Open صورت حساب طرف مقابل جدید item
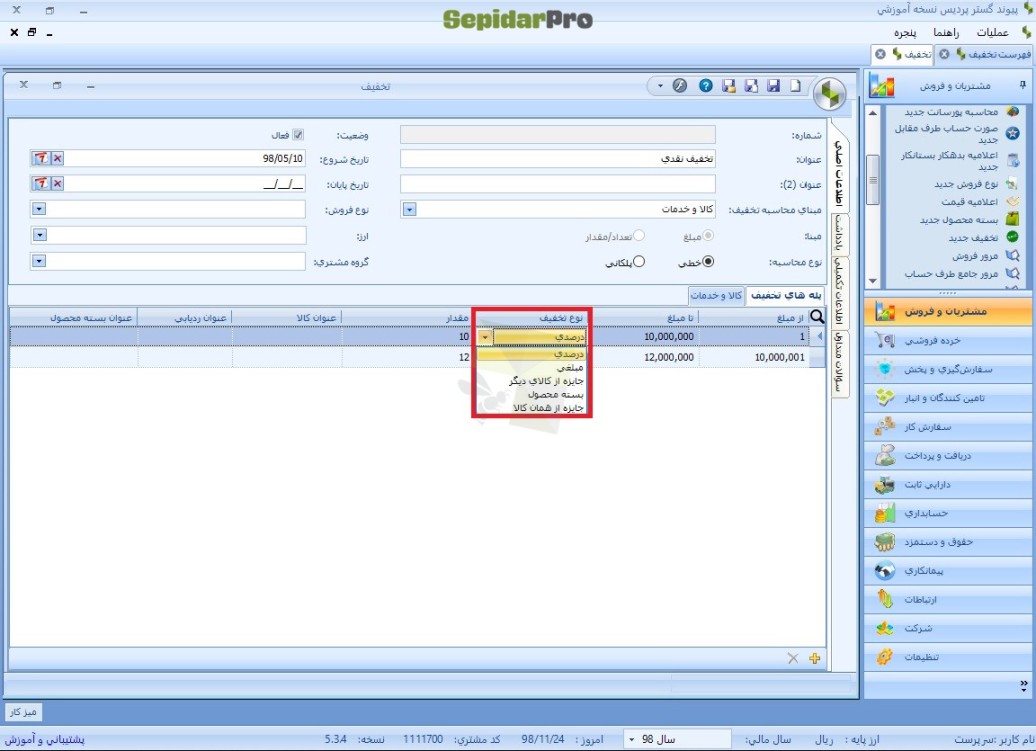 tap(946, 134)
